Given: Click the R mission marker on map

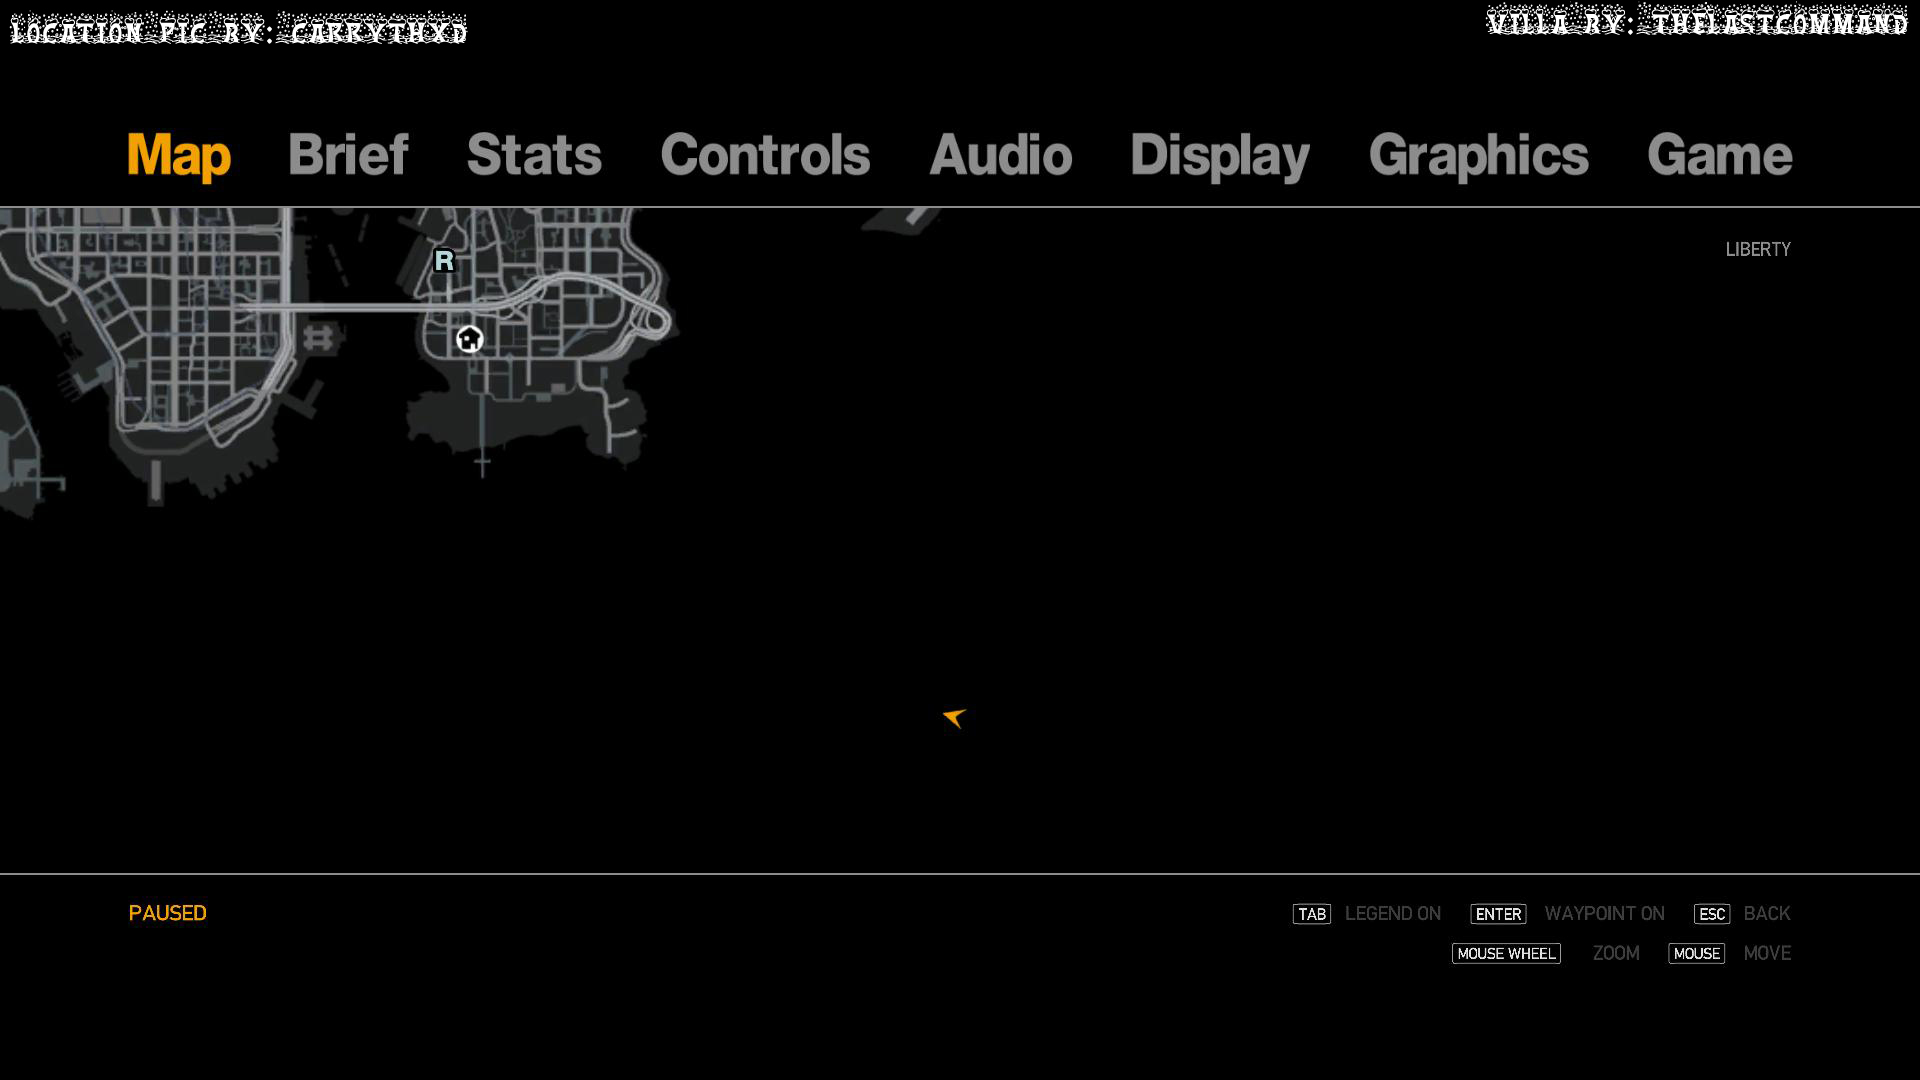Looking at the screenshot, I should 445,261.
